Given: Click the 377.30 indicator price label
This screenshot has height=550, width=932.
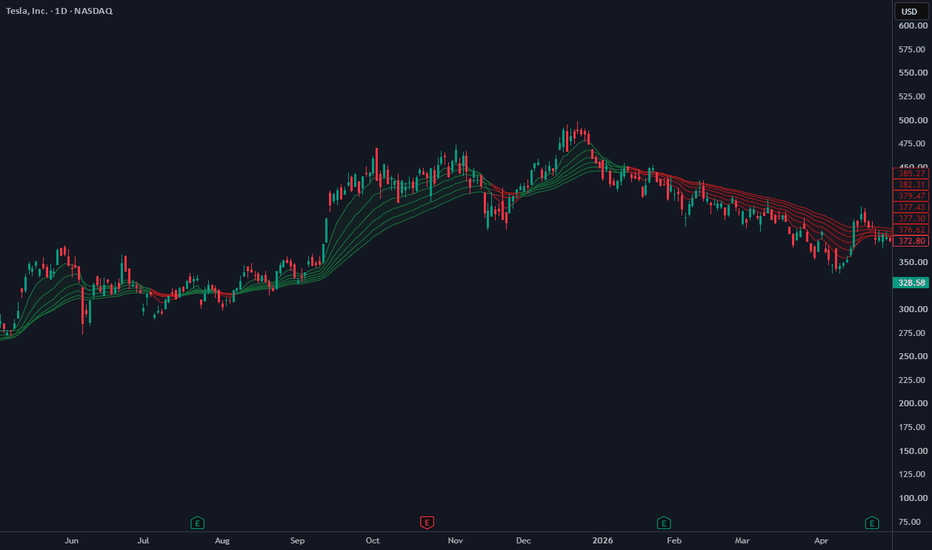Looking at the screenshot, I should pos(911,218).
